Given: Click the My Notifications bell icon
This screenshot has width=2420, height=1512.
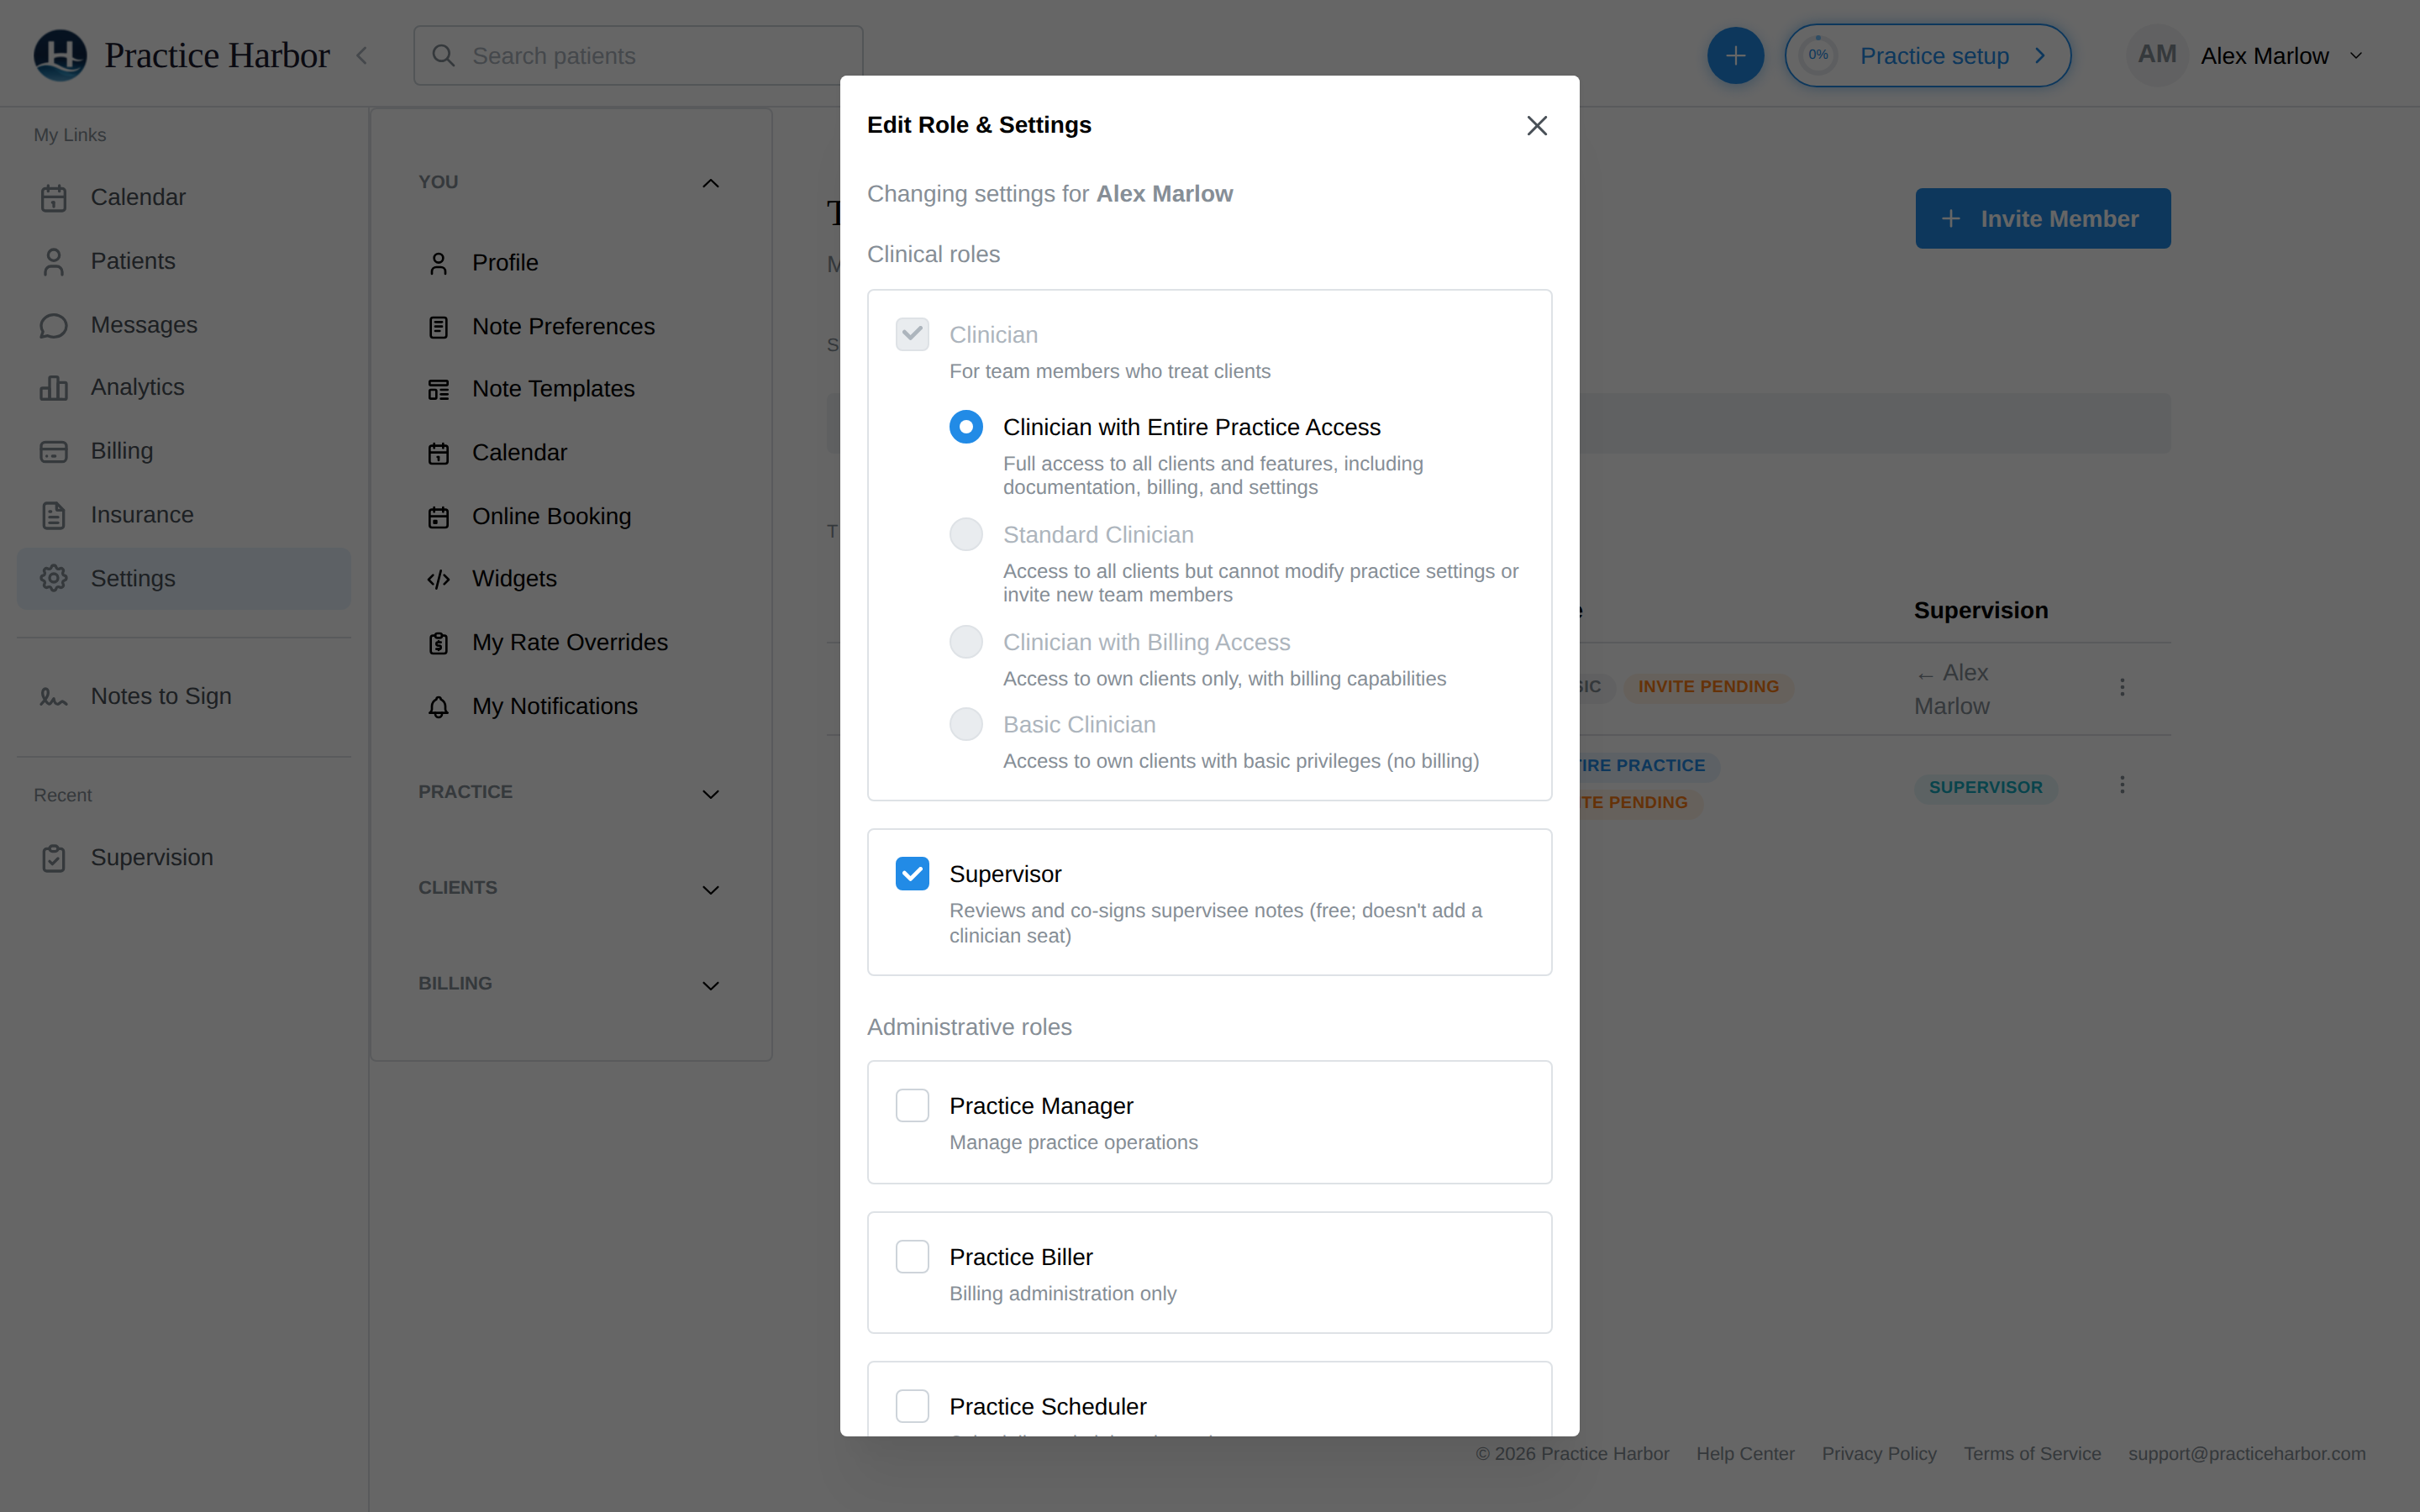Looking at the screenshot, I should coord(438,707).
